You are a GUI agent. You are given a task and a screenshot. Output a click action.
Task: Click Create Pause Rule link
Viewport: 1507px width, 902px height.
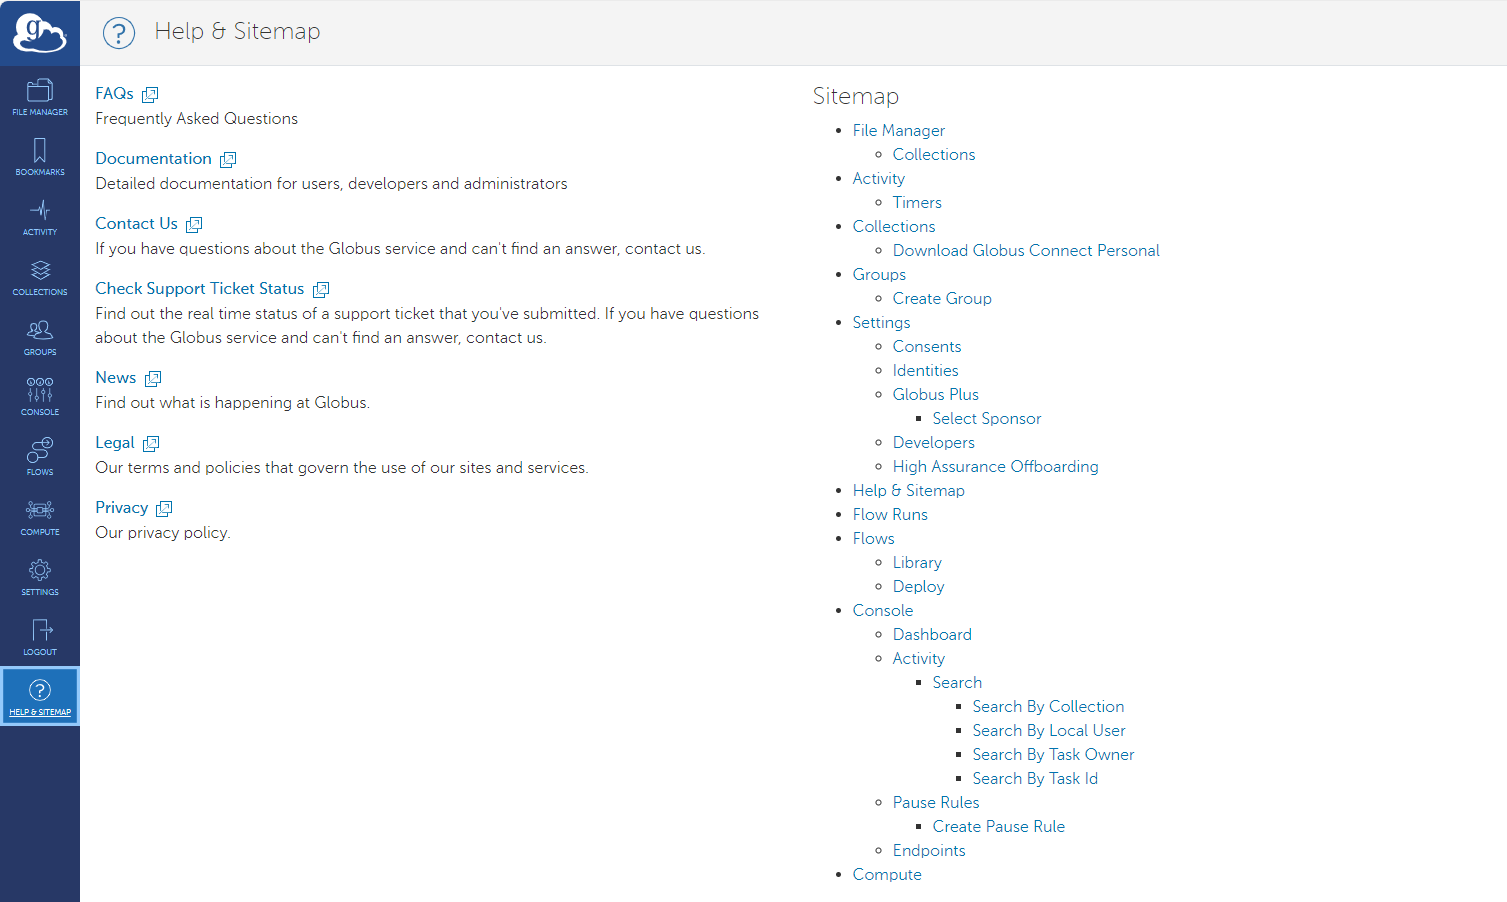998,826
